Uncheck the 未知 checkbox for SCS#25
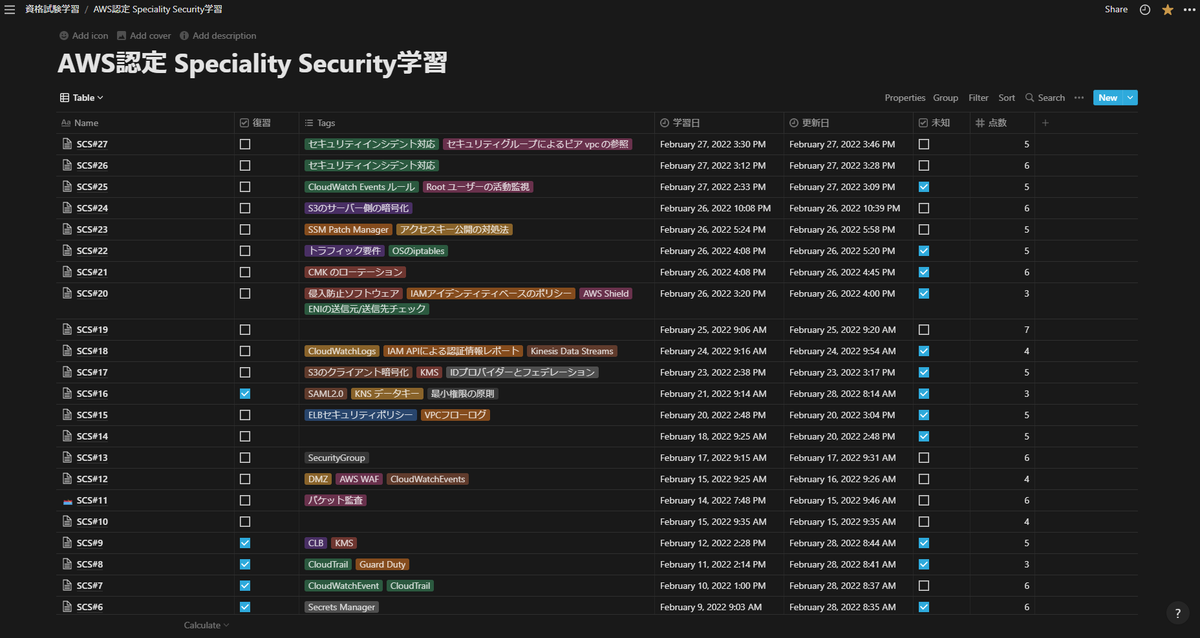The image size is (1200, 638). click(924, 187)
